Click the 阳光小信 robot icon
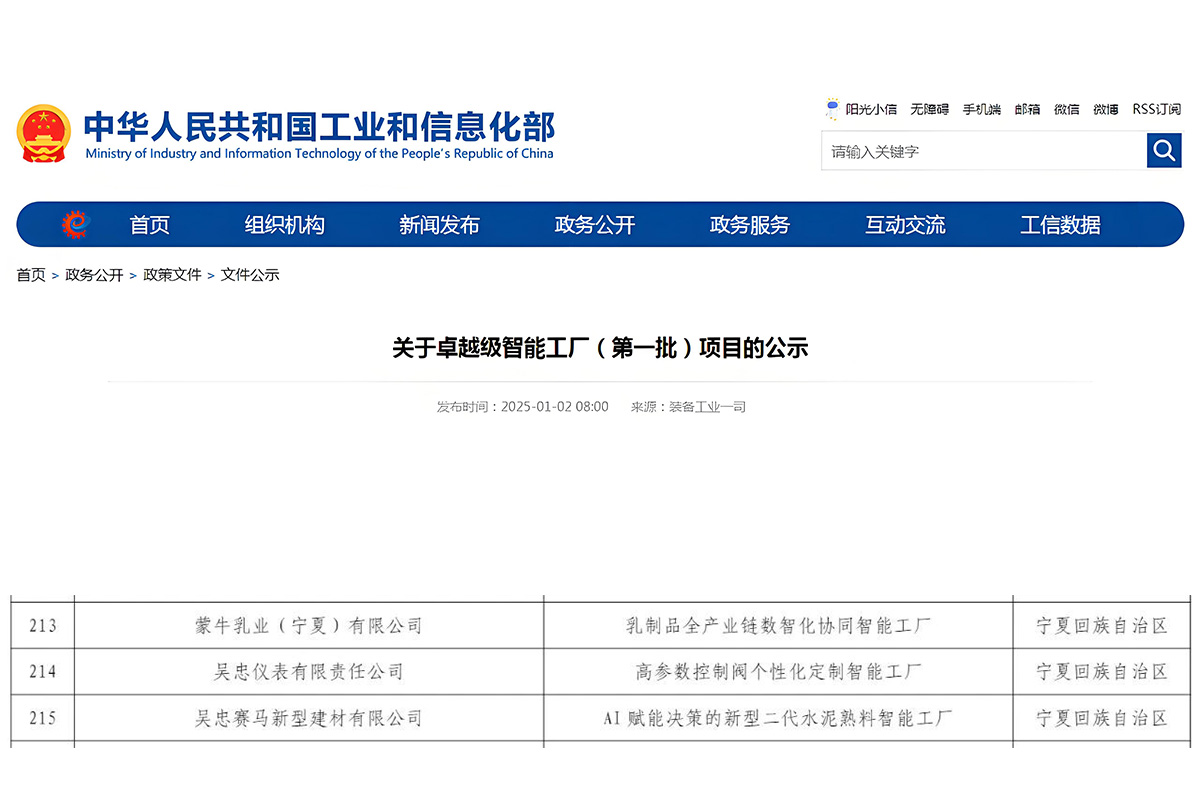The height and width of the screenshot is (800, 1200). point(832,109)
